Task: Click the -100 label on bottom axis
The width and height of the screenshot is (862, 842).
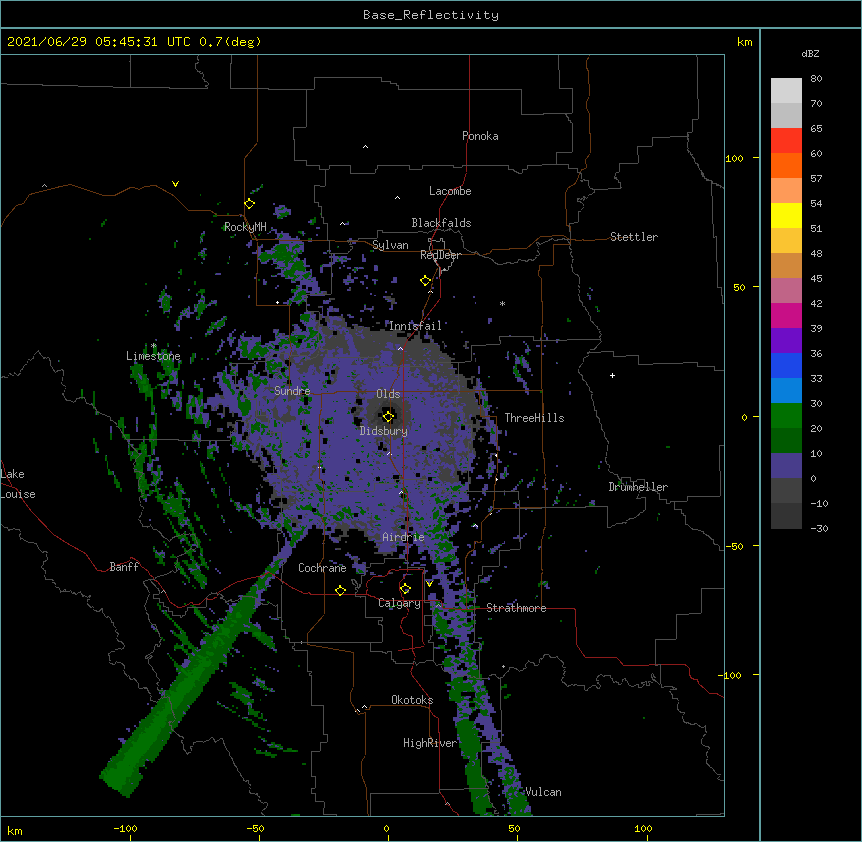Action: 125,828
